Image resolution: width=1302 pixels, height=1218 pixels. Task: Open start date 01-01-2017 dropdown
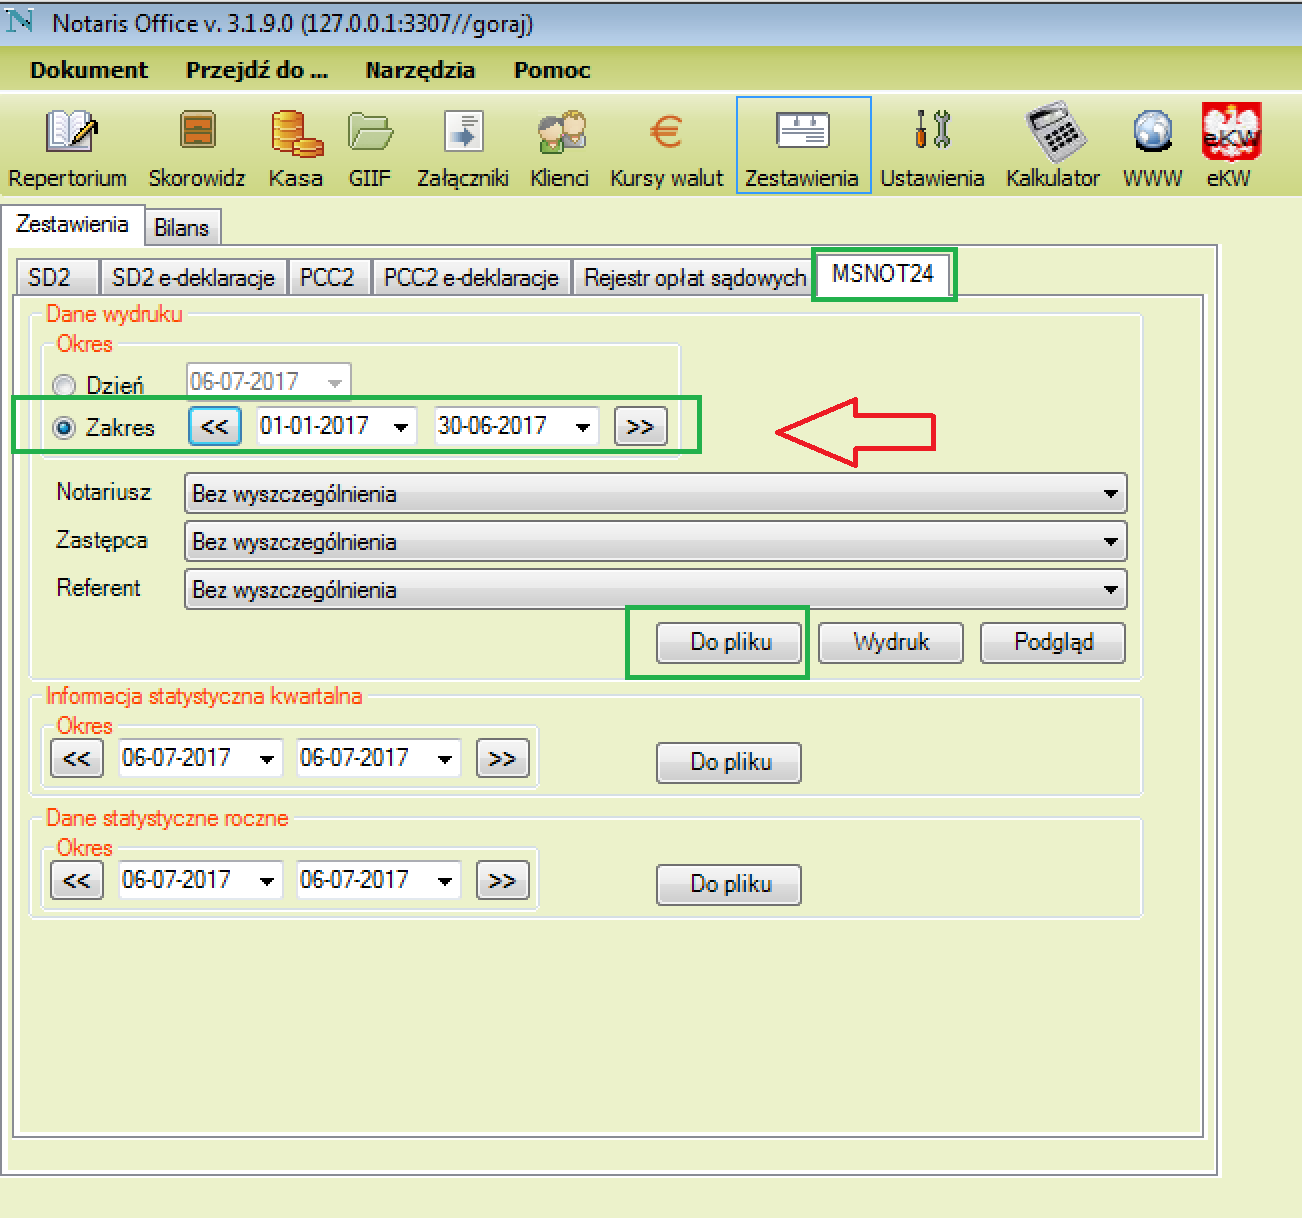tap(401, 426)
